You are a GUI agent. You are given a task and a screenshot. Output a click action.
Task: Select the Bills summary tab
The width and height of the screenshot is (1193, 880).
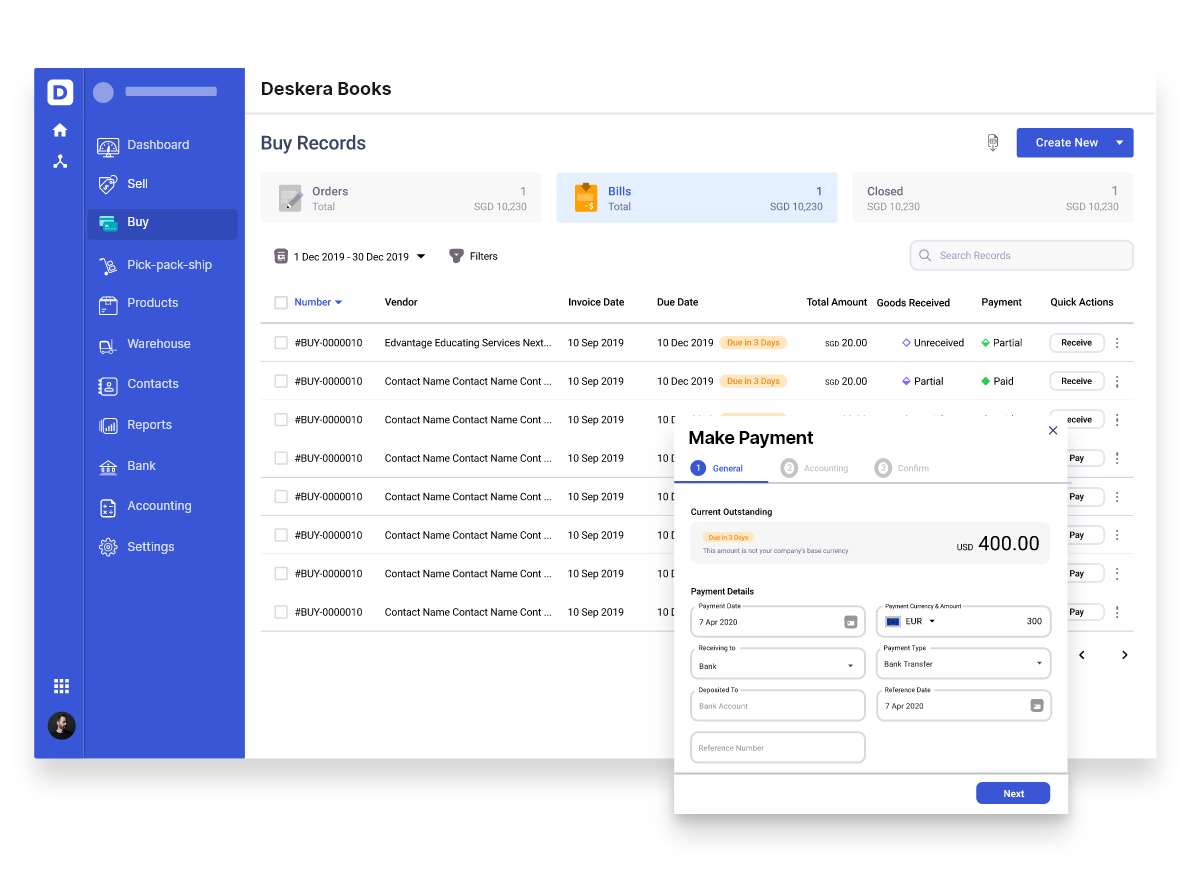(x=697, y=198)
